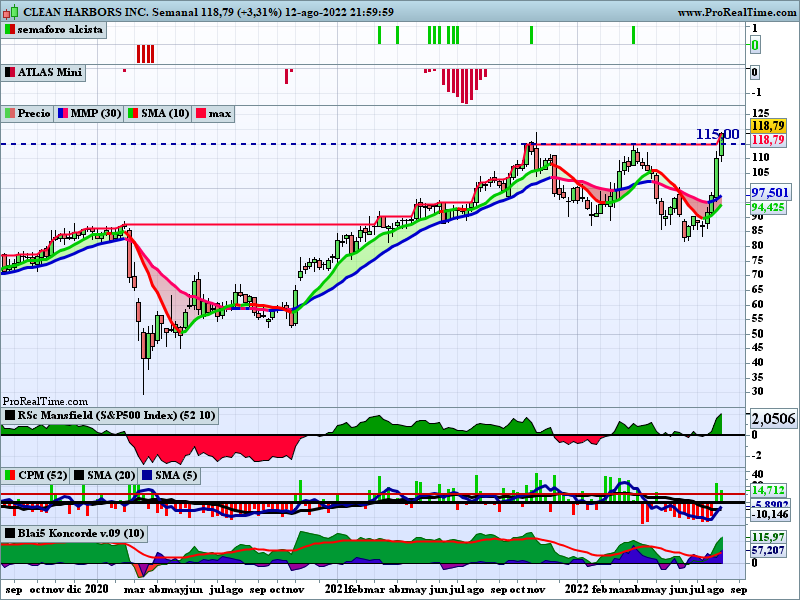
Task: Click the -10,146 CPM value tag
Action: 770,514
